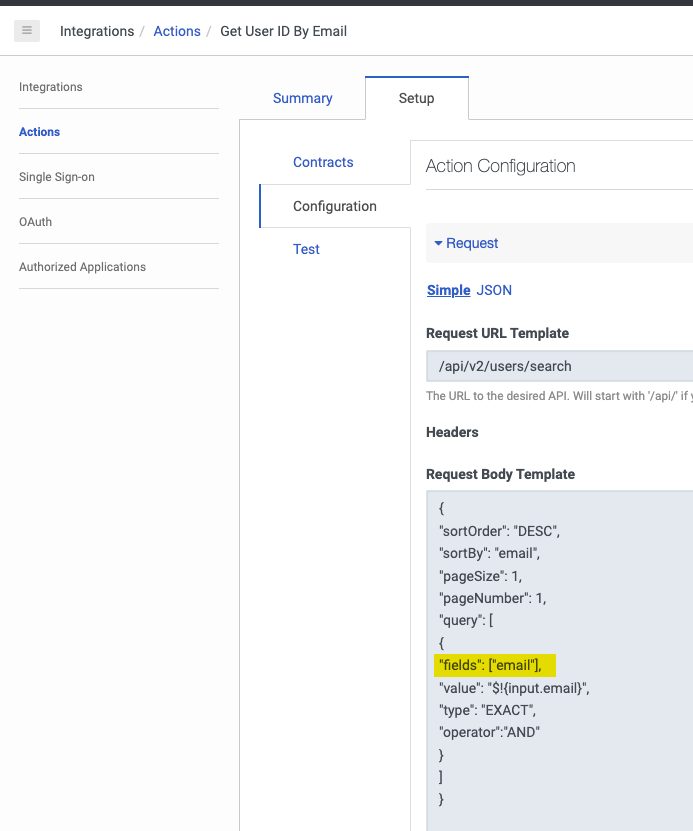
Task: Open the Contracts section
Action: pos(323,162)
